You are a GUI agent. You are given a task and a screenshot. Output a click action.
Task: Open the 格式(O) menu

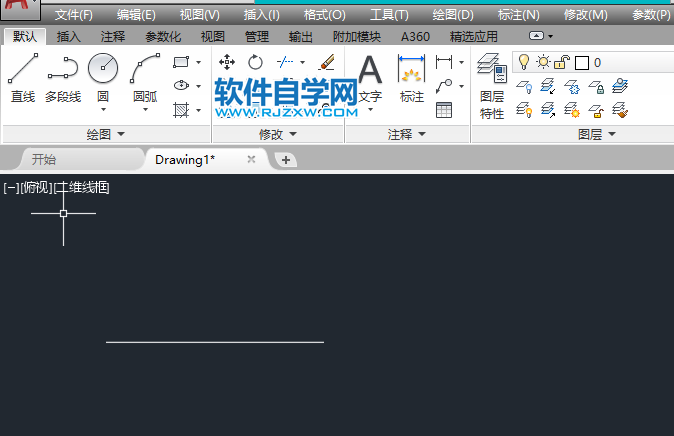324,15
